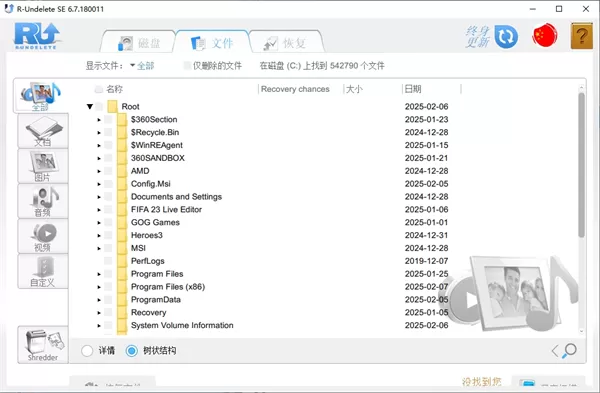Sort by the 大小 column header
The width and height of the screenshot is (600, 393).
(x=354, y=89)
